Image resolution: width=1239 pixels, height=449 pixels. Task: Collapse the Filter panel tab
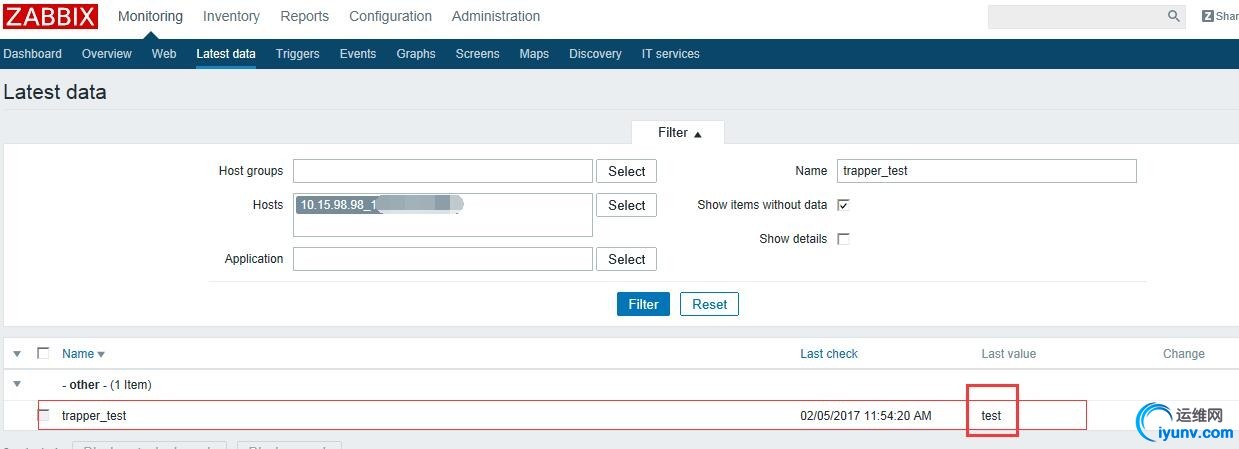pos(678,133)
